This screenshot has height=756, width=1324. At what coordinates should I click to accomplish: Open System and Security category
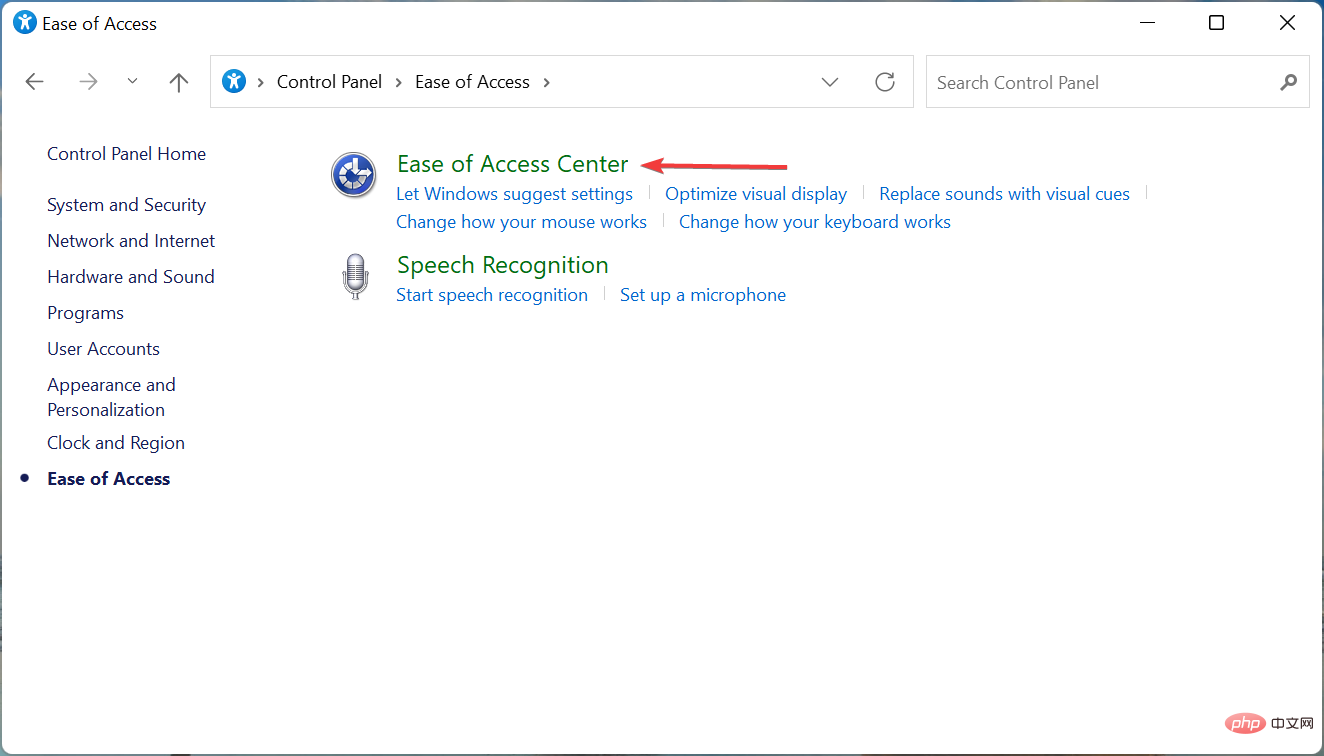point(126,205)
